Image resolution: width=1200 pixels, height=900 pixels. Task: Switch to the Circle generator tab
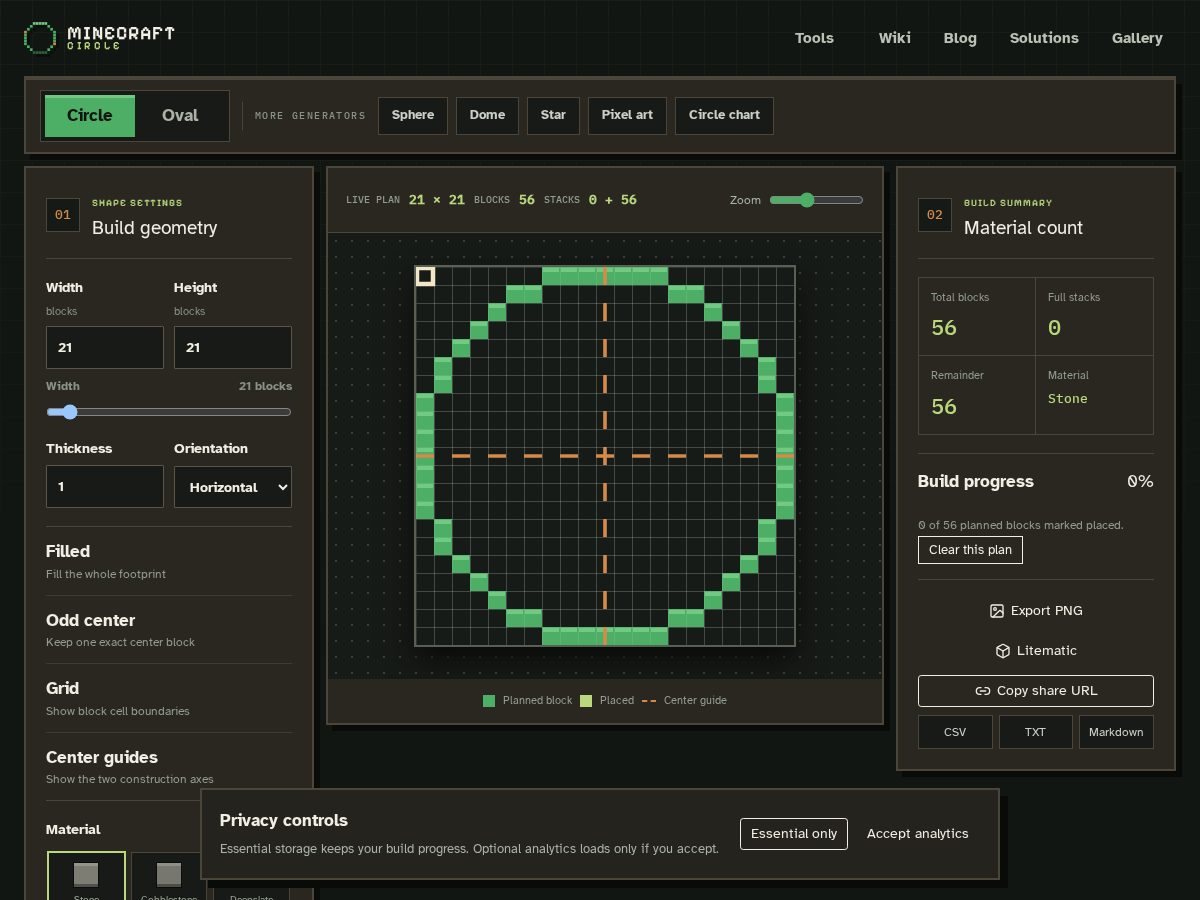[x=89, y=115]
